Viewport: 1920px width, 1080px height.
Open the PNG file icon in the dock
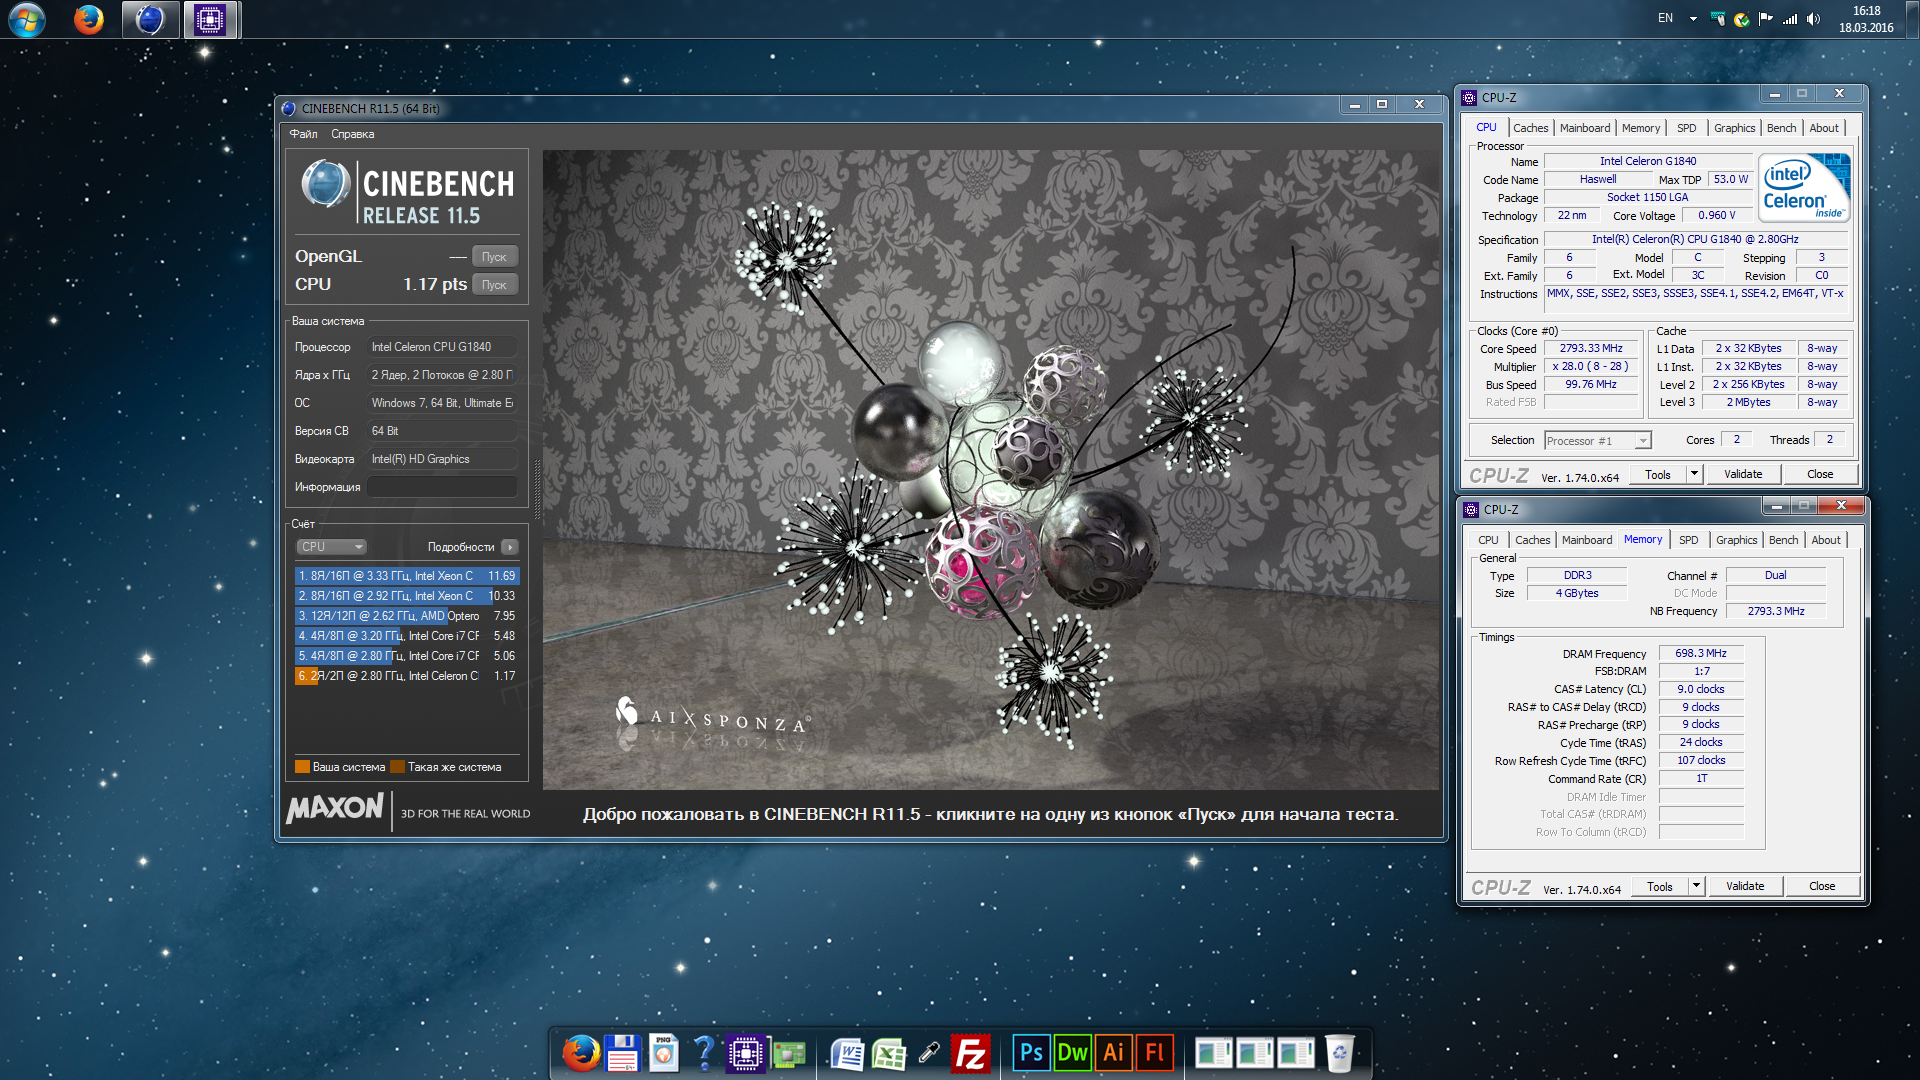663,1053
